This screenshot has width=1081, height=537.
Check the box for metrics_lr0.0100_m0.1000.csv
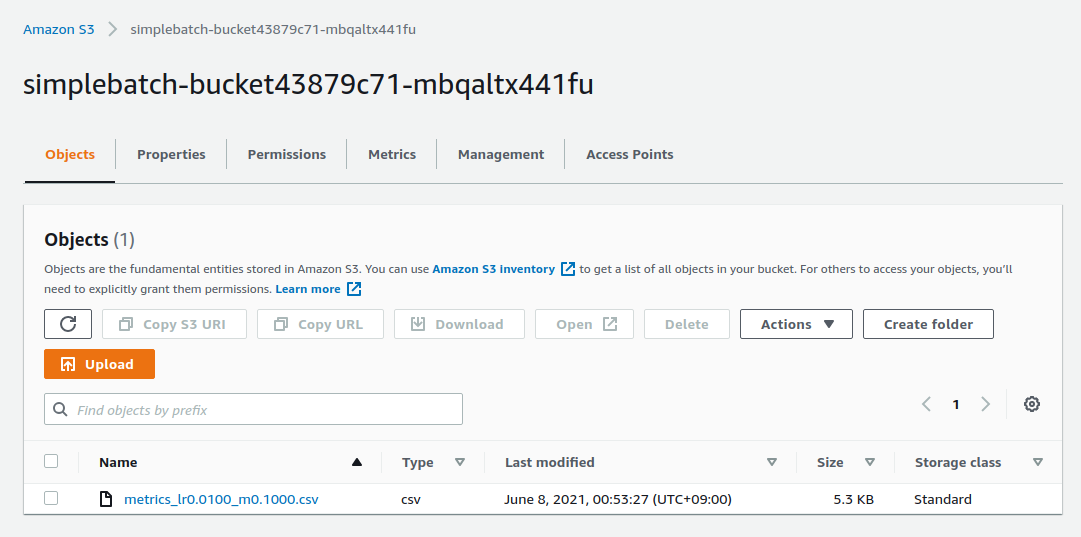point(51,498)
